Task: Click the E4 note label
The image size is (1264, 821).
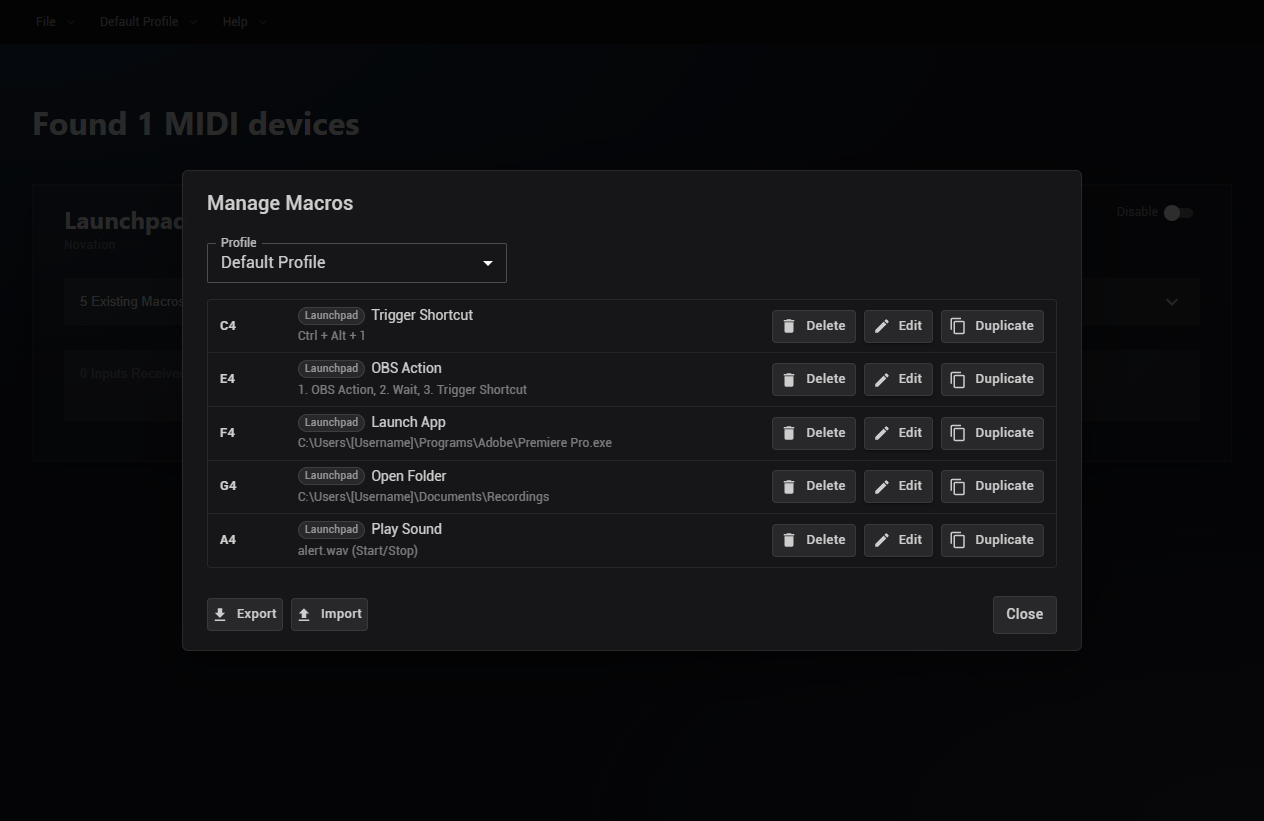Action: 228,379
